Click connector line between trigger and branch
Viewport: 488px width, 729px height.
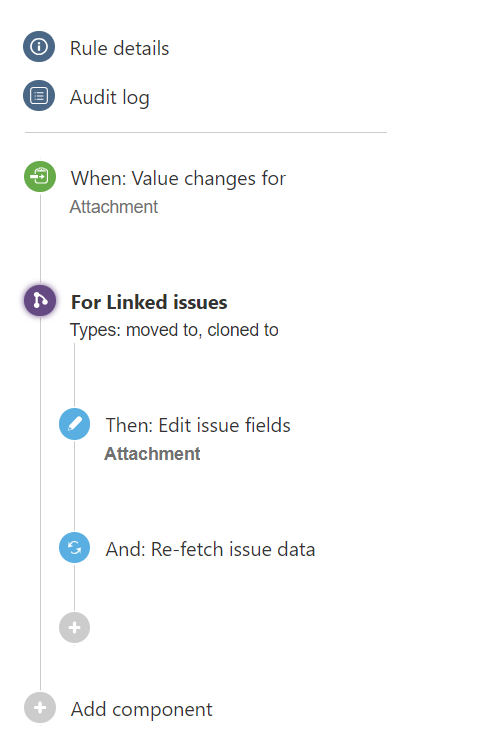click(x=40, y=239)
